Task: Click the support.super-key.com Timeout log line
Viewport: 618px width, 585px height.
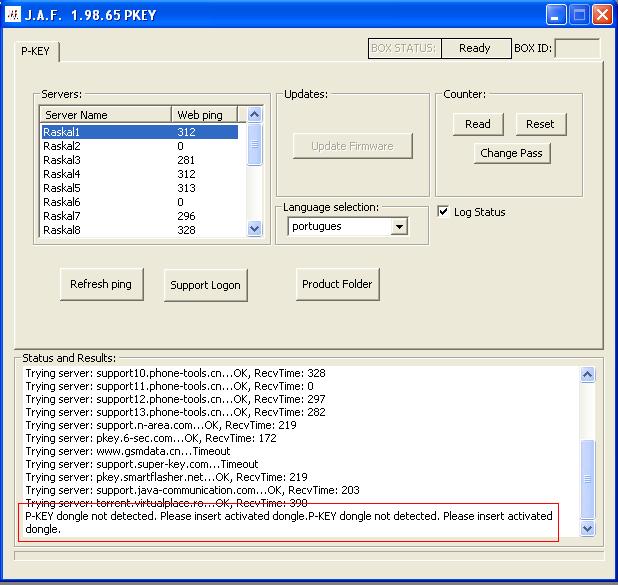Action: [x=142, y=464]
